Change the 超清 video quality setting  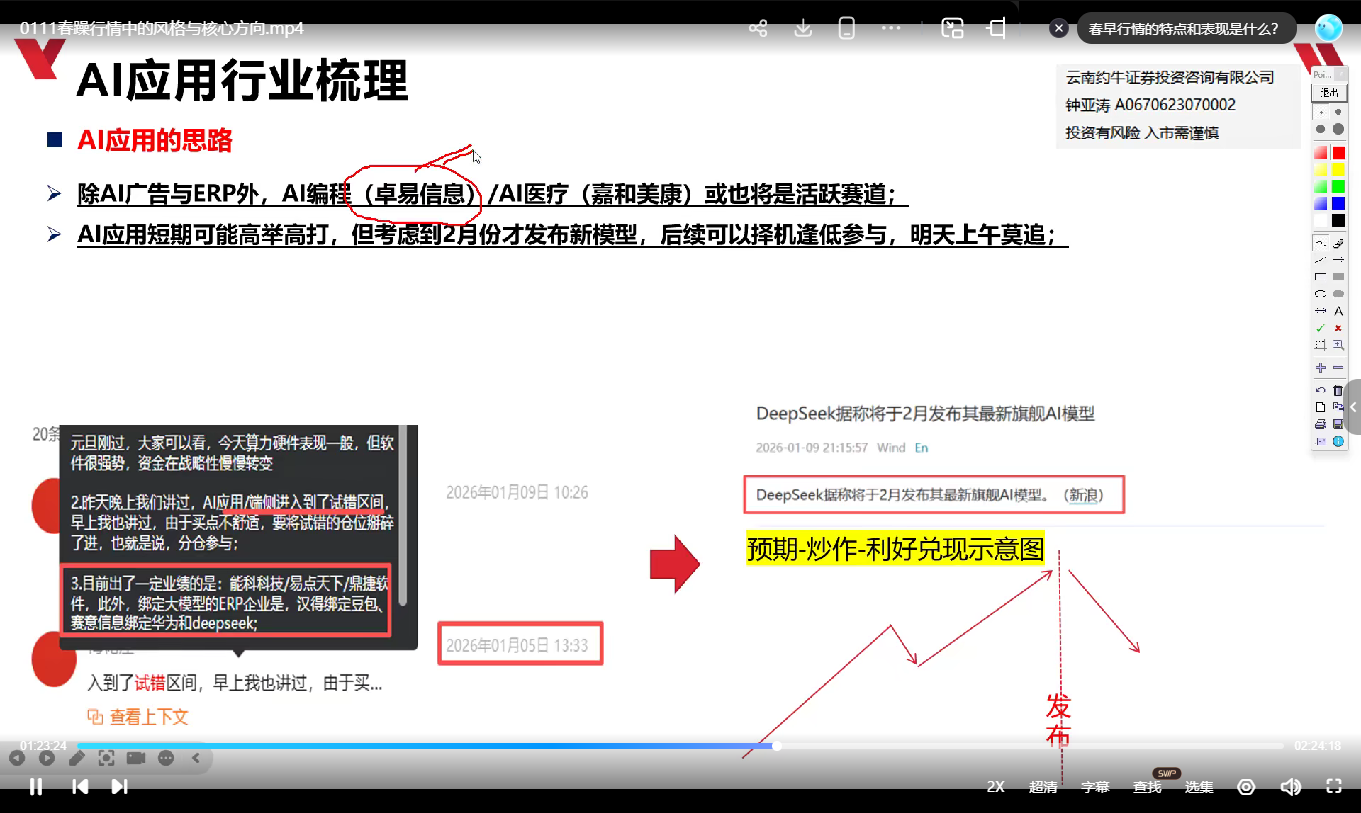click(1043, 787)
